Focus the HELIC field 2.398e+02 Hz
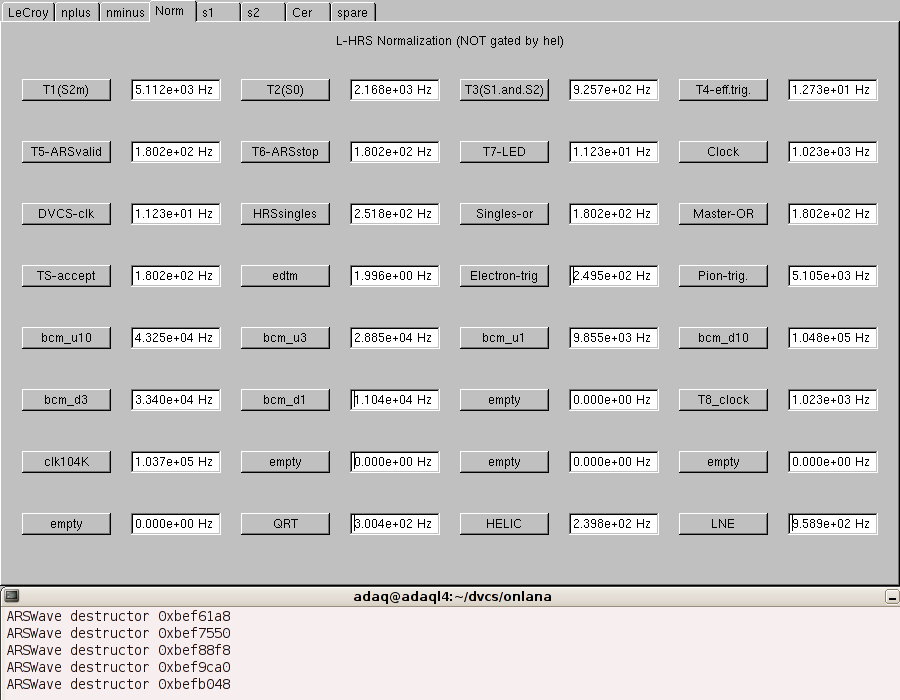The height and width of the screenshot is (700, 900). pos(614,523)
